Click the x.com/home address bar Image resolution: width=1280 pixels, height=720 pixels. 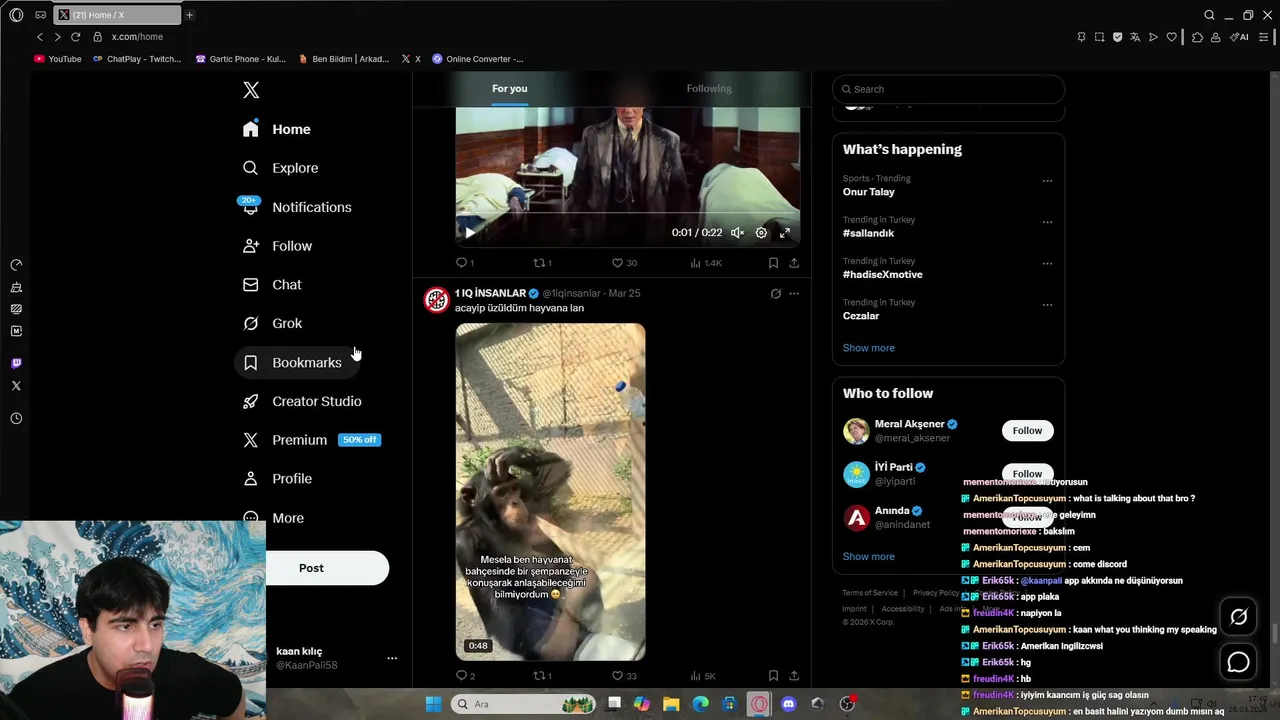coord(137,37)
